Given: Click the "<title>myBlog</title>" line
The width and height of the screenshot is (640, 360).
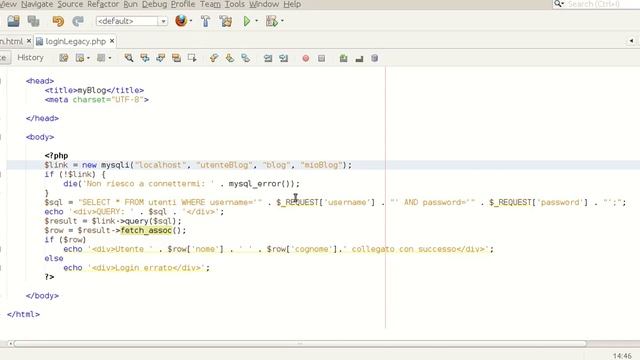Looking at the screenshot, I should 94,90.
